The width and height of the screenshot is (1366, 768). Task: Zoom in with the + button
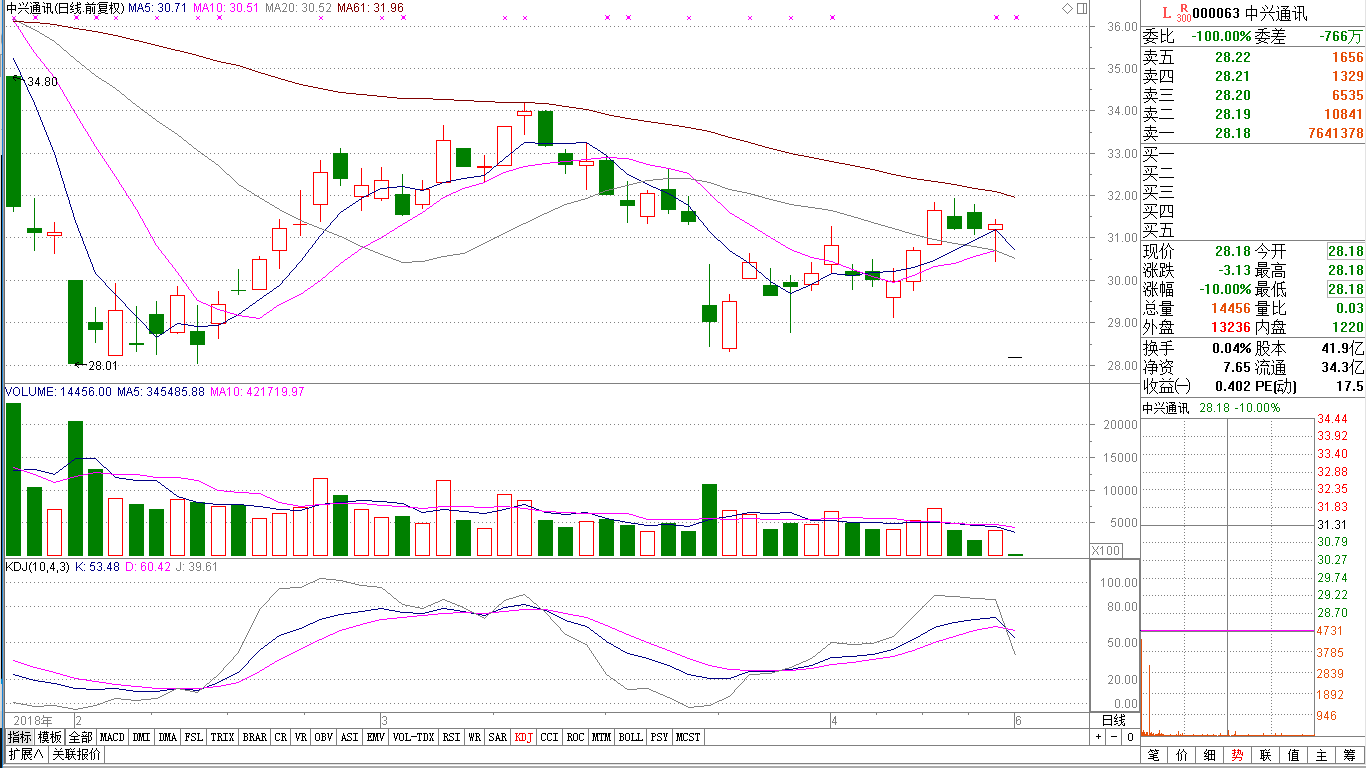click(1099, 737)
